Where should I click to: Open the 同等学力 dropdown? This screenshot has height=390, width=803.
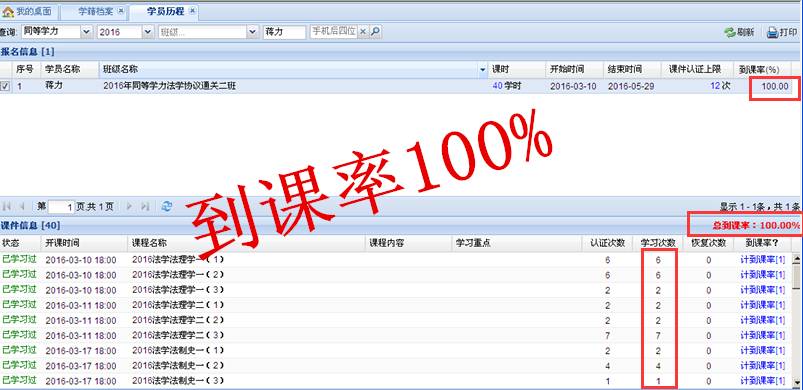[87, 32]
